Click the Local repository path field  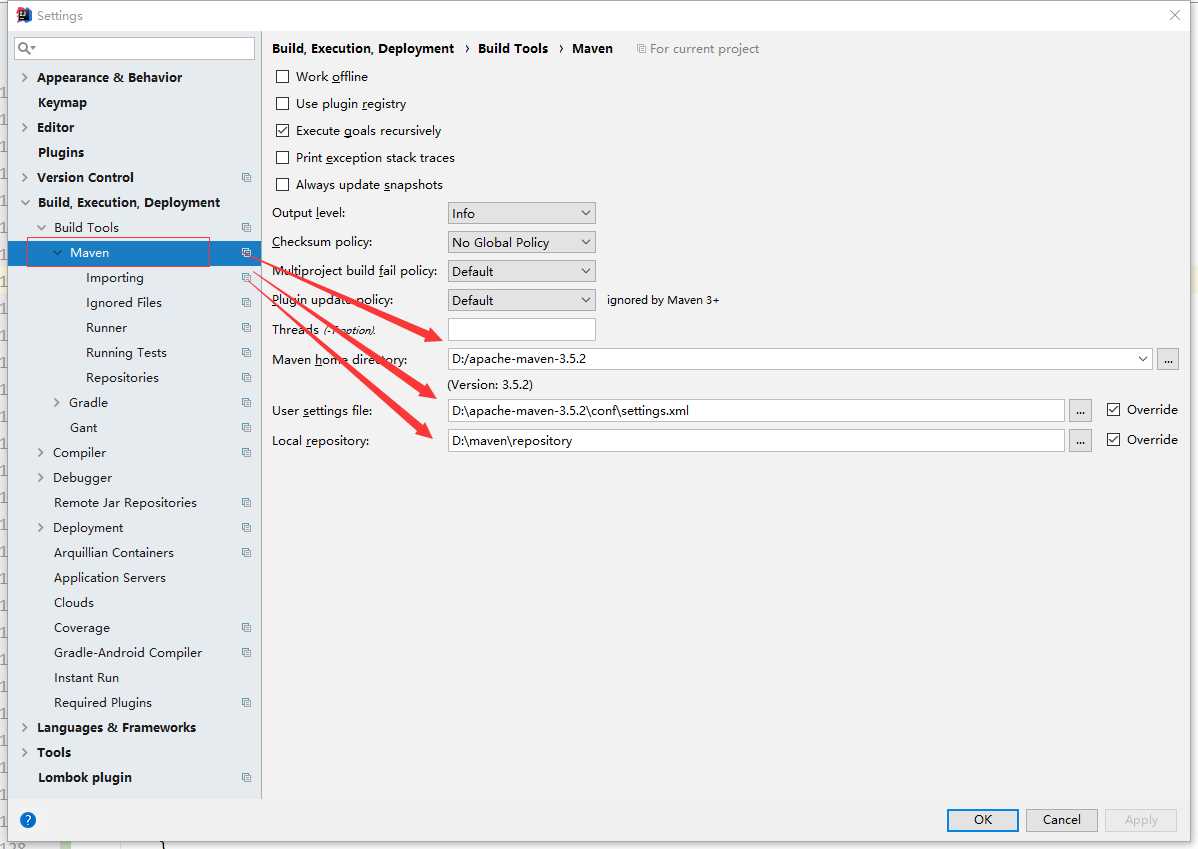click(756, 440)
